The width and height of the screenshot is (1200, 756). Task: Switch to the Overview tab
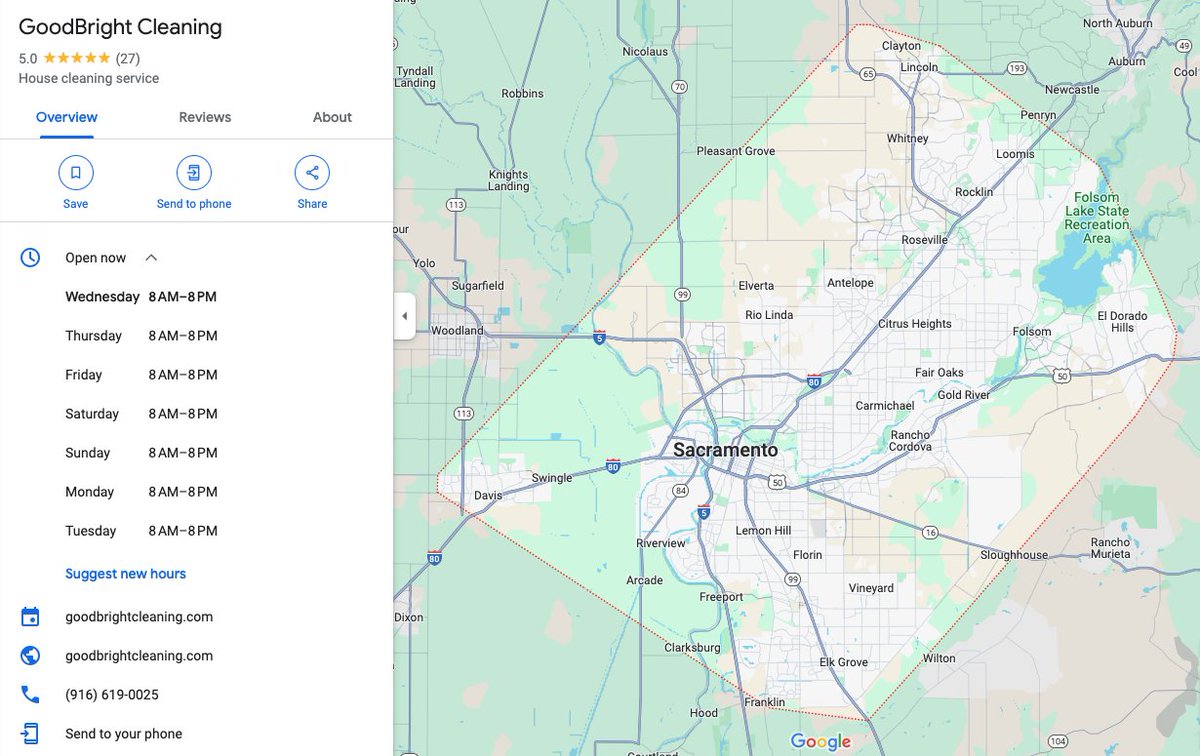67,117
